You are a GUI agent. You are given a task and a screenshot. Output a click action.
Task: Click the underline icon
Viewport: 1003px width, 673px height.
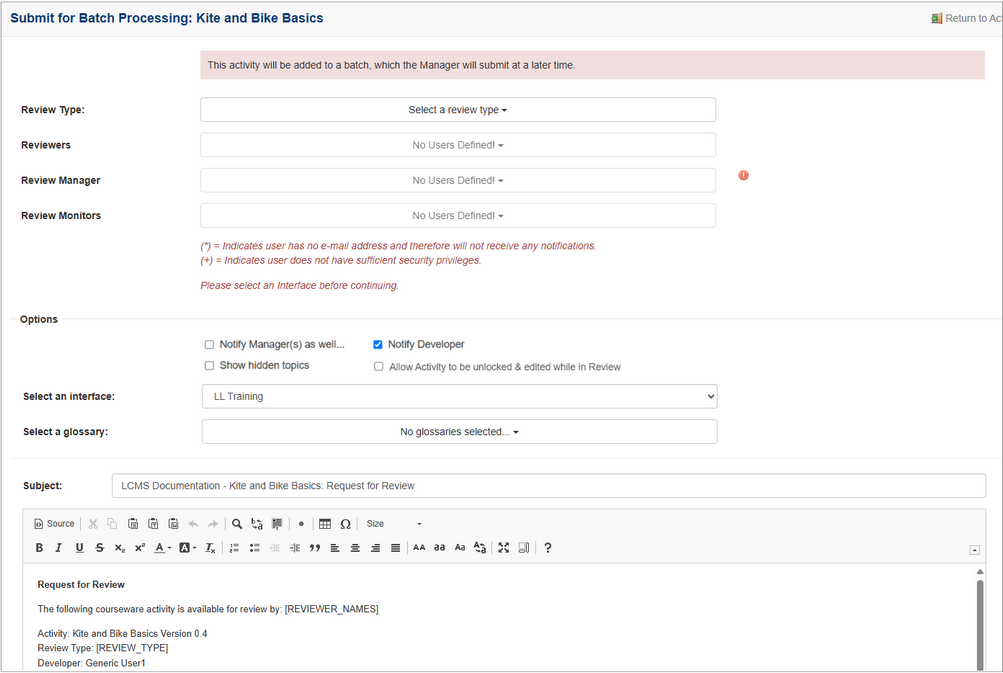[79, 548]
